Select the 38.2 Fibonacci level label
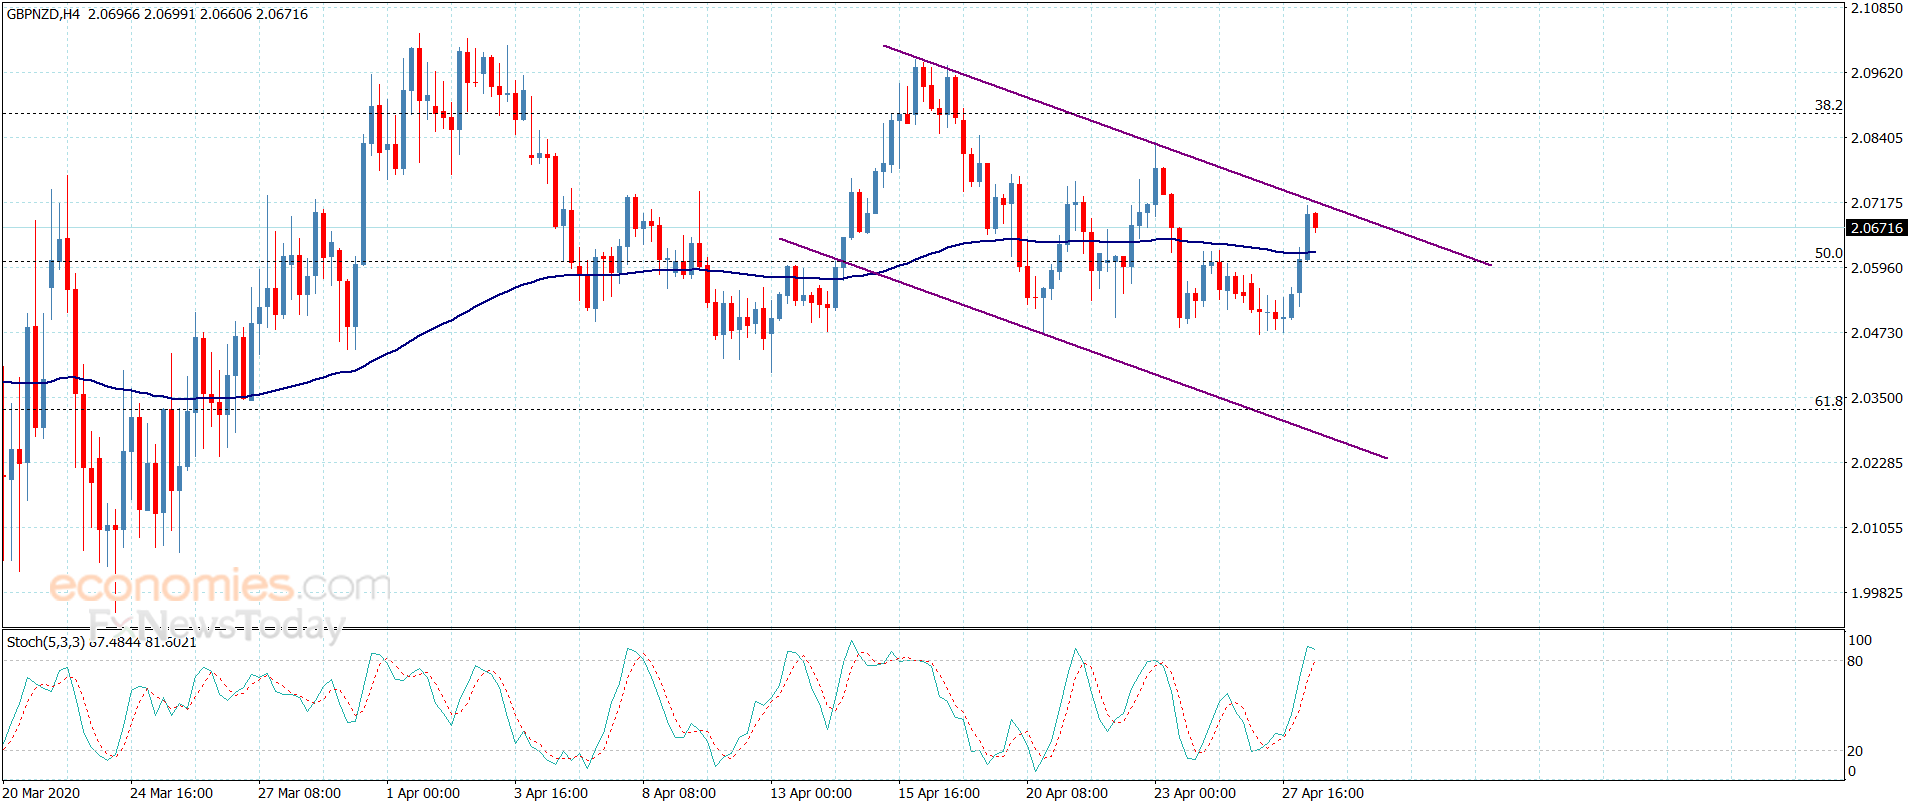This screenshot has width=1916, height=807. tap(1828, 105)
